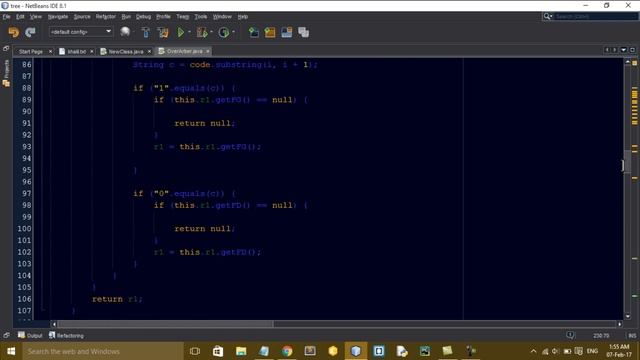Open the Windows Start menu

tap(11, 351)
